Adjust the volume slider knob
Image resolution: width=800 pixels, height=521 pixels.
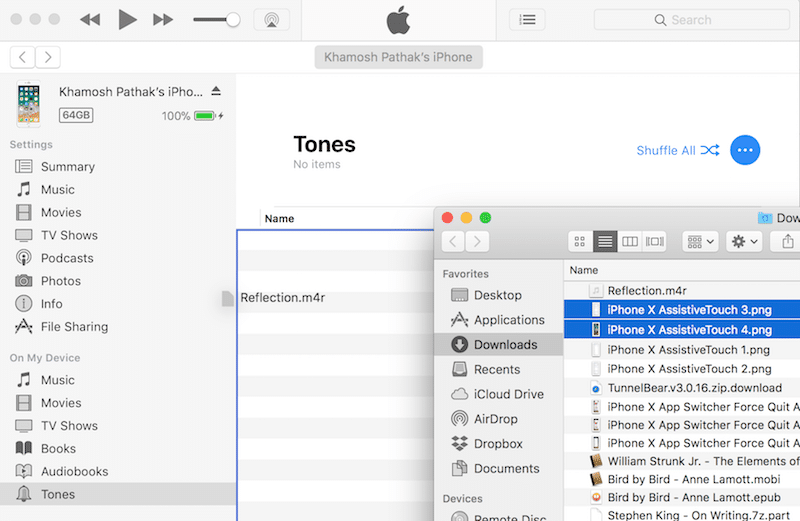pos(233,19)
